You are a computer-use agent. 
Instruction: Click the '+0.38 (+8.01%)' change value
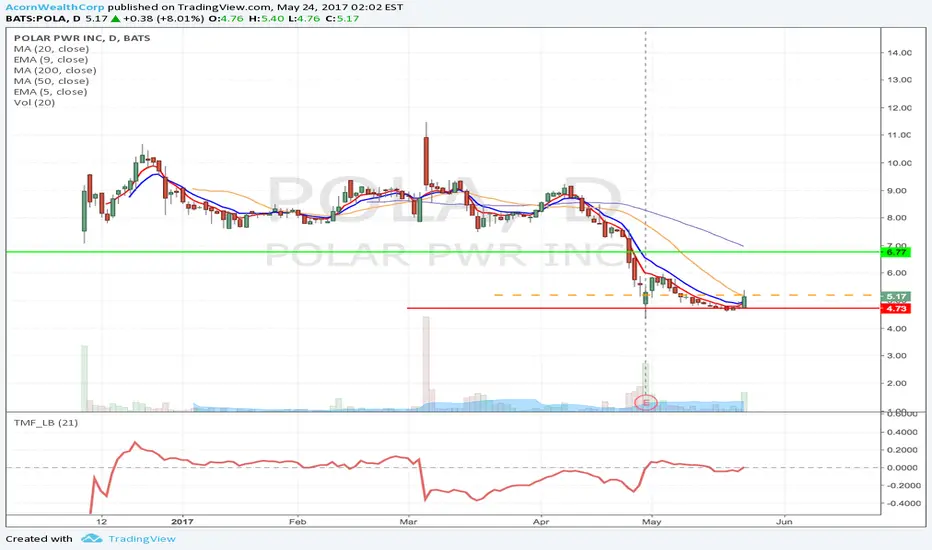163,18
